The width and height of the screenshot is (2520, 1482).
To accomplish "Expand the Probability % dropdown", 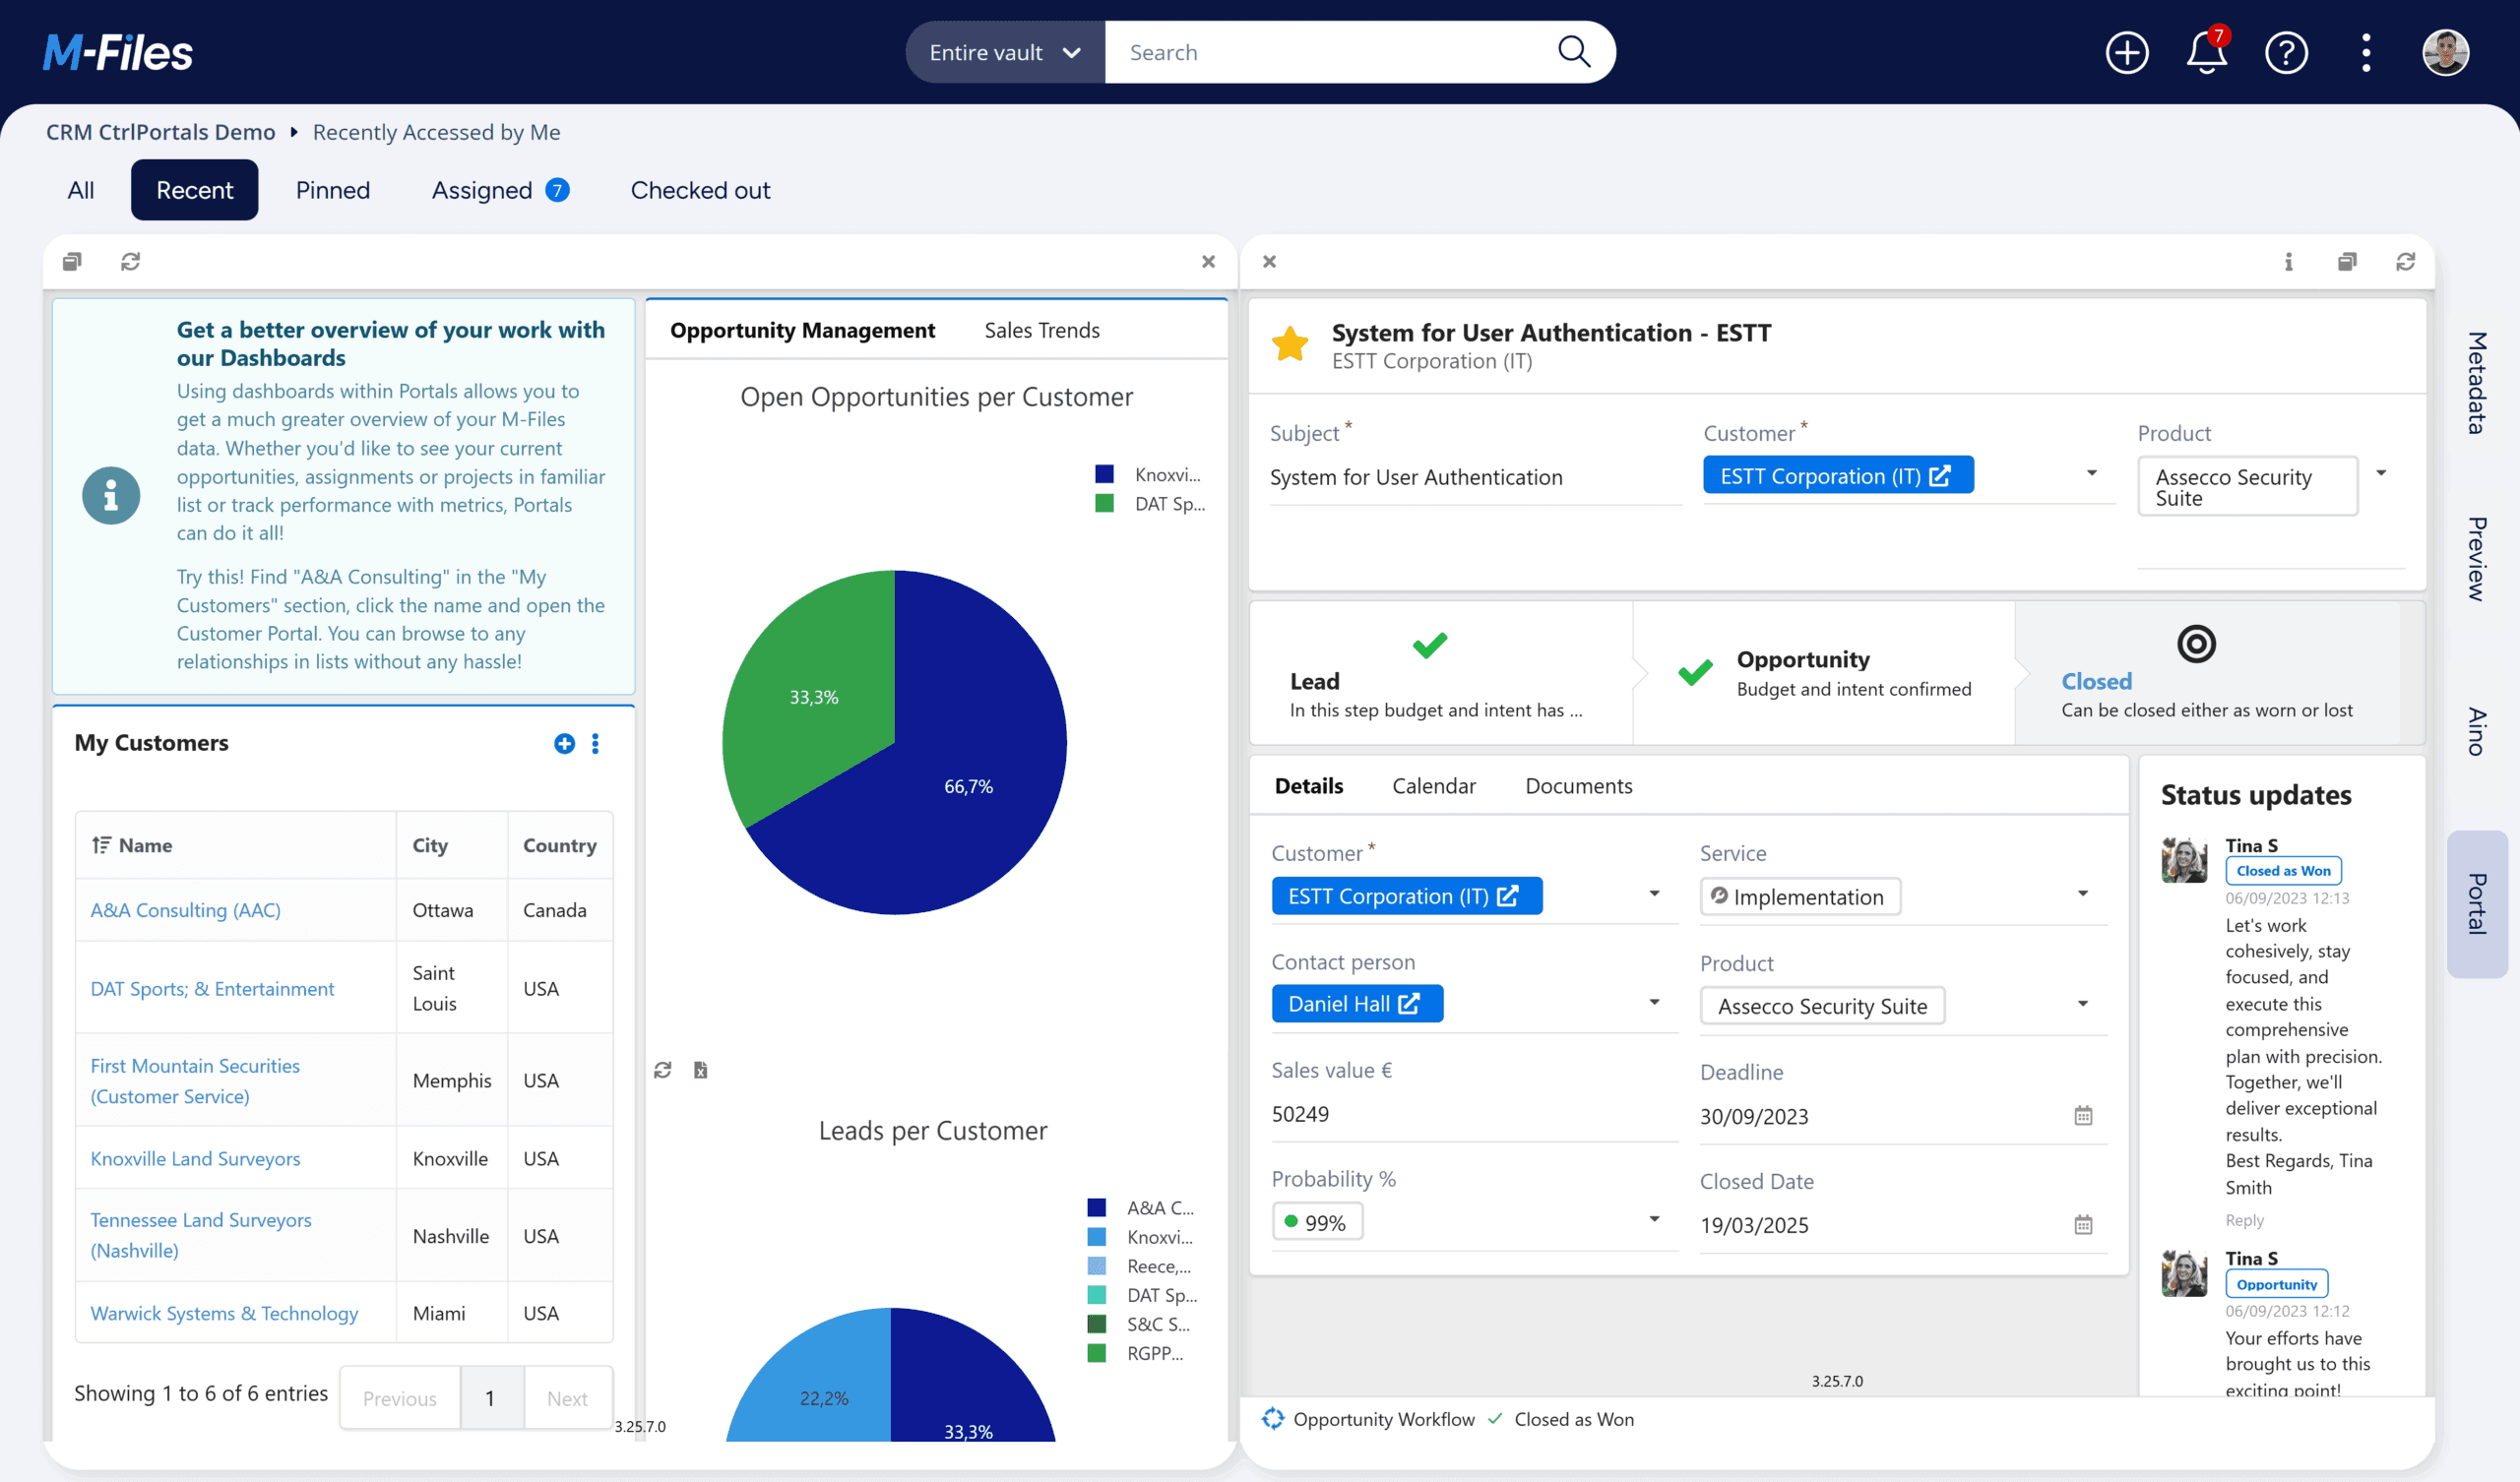I will (1654, 1220).
